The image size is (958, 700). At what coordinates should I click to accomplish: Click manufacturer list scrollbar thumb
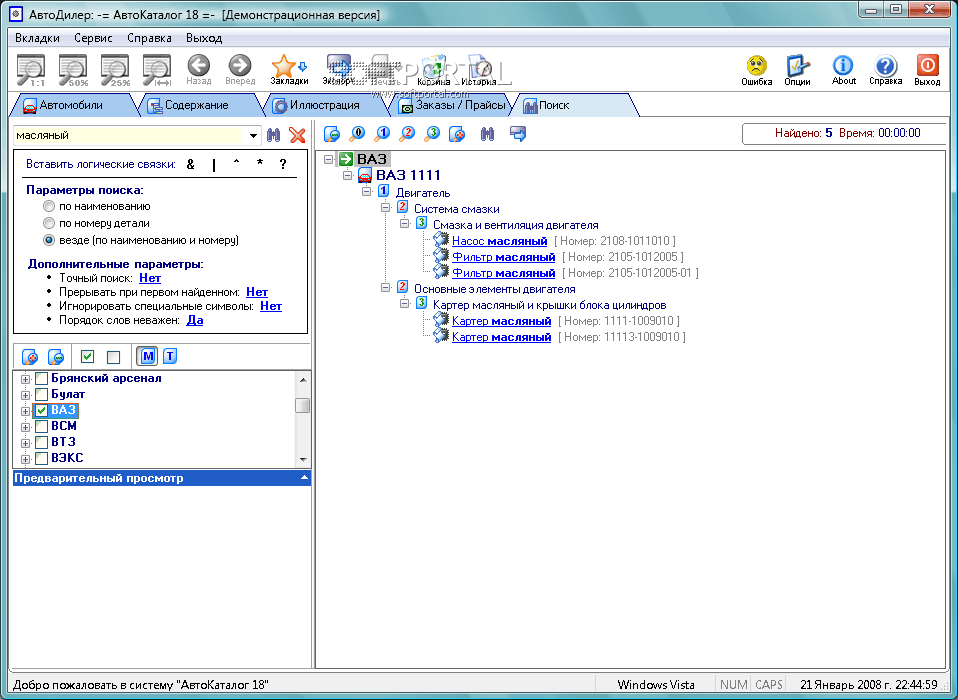pyautogui.click(x=302, y=406)
